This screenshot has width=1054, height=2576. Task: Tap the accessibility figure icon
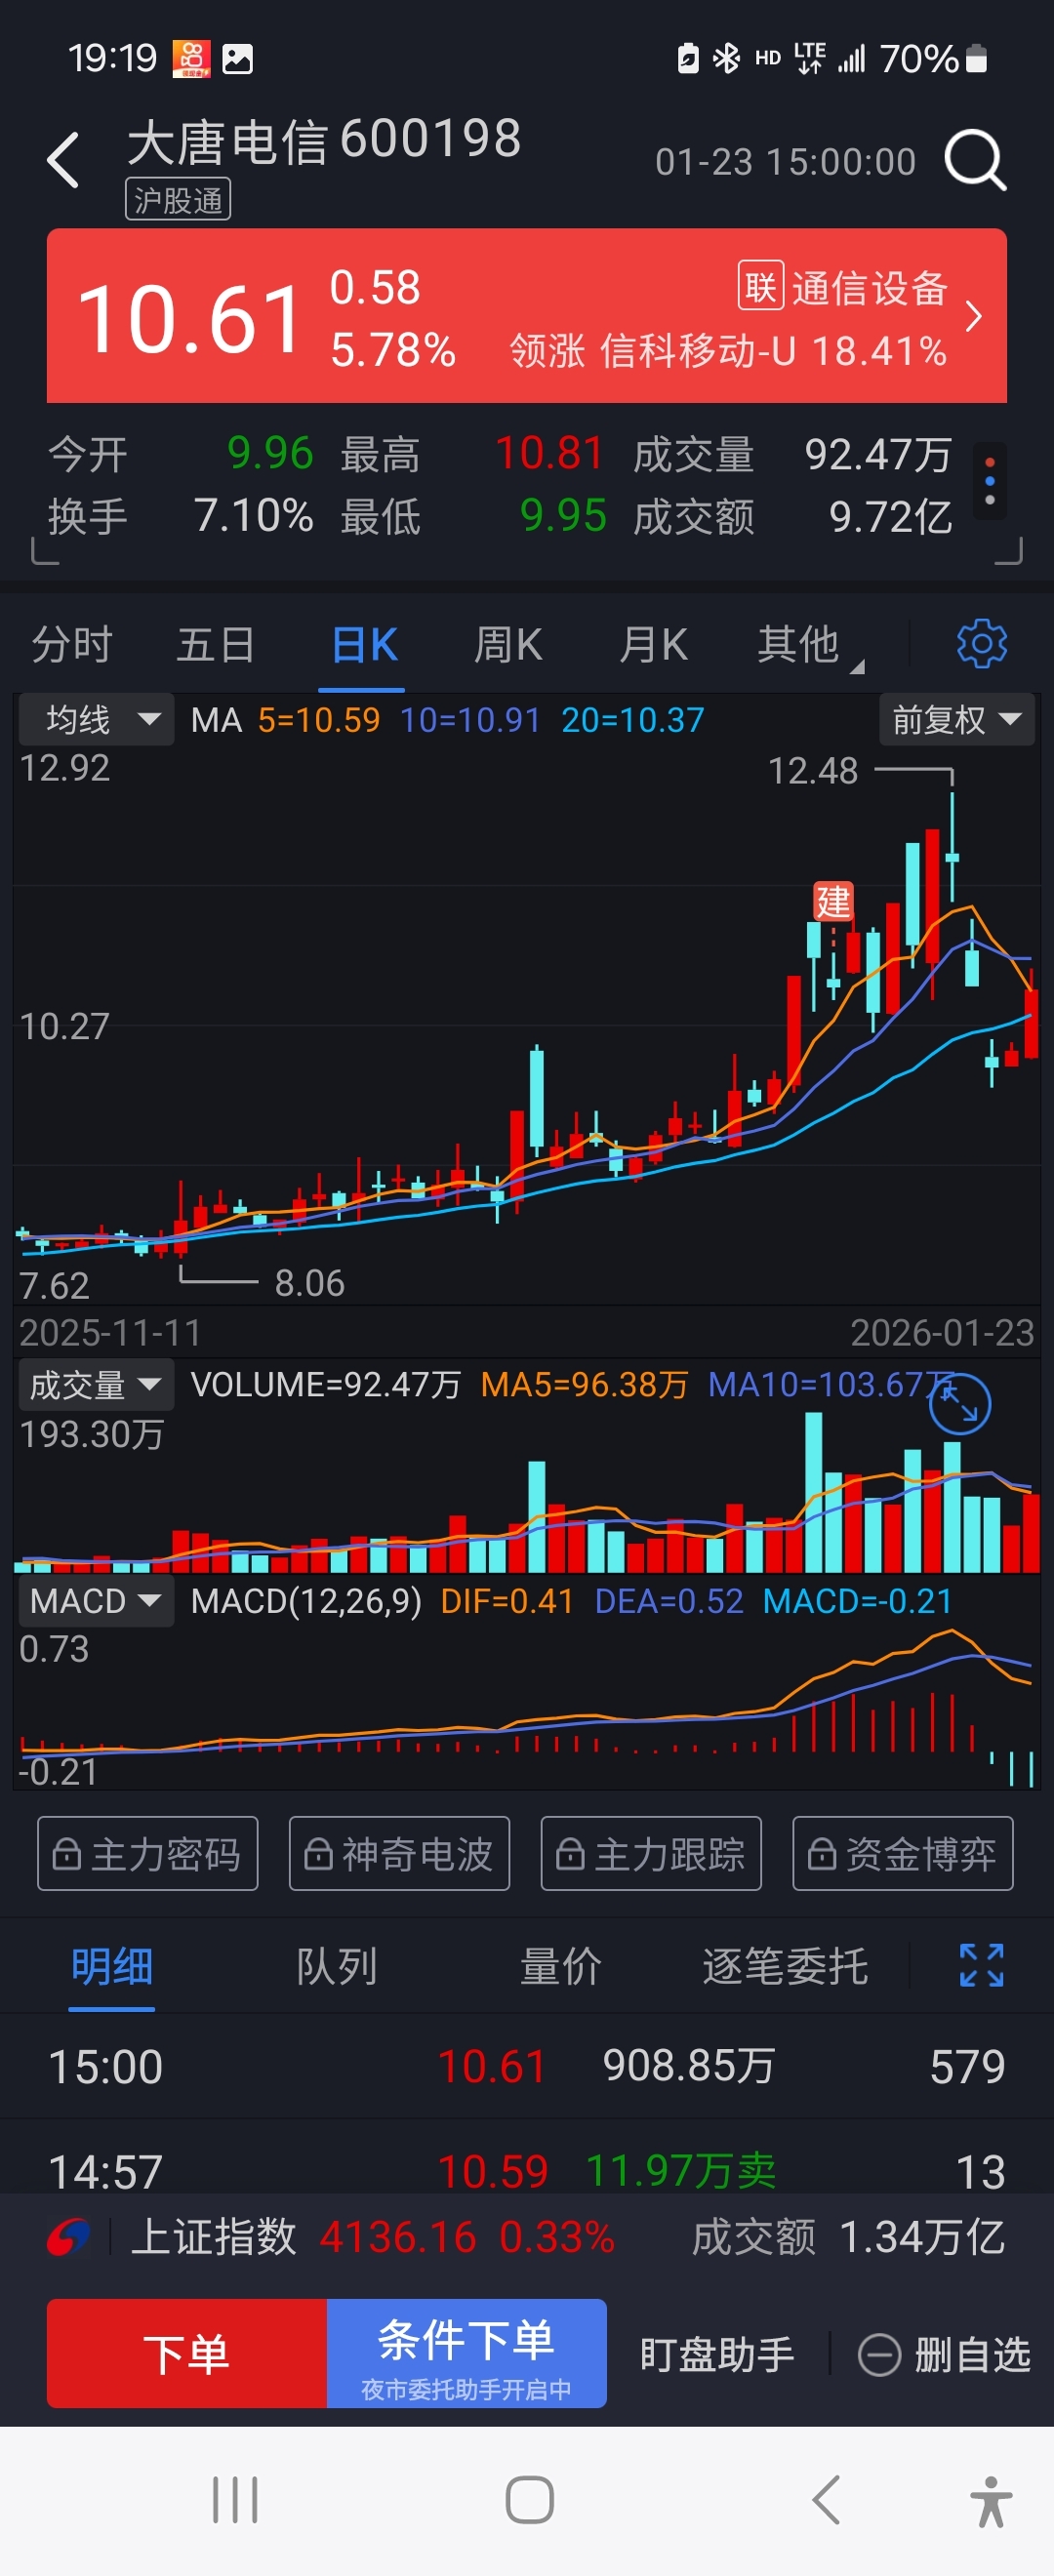click(x=990, y=2501)
